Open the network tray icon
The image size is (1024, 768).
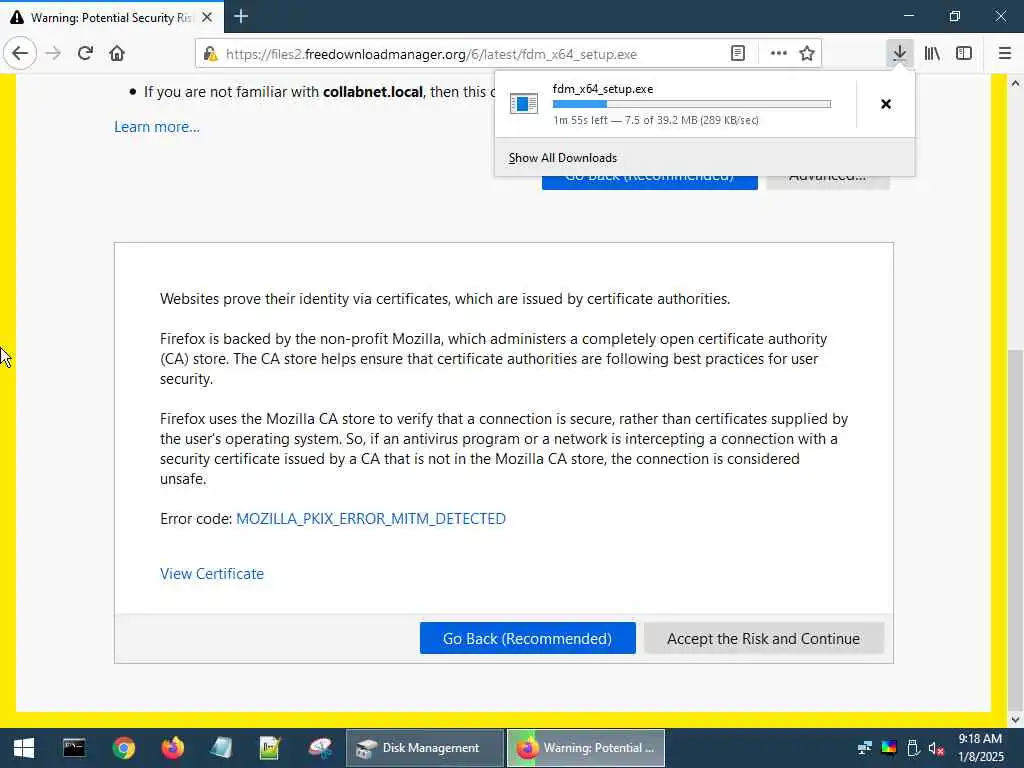pos(865,748)
